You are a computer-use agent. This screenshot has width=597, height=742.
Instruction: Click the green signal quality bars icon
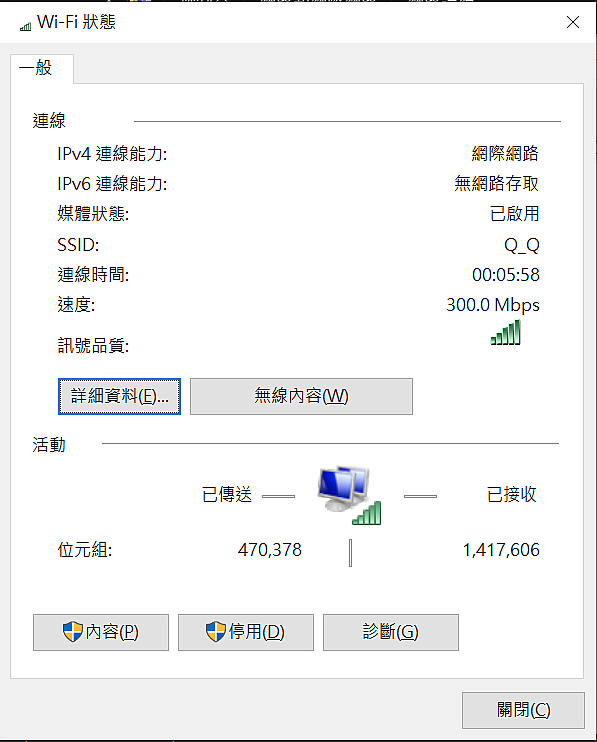(x=505, y=332)
